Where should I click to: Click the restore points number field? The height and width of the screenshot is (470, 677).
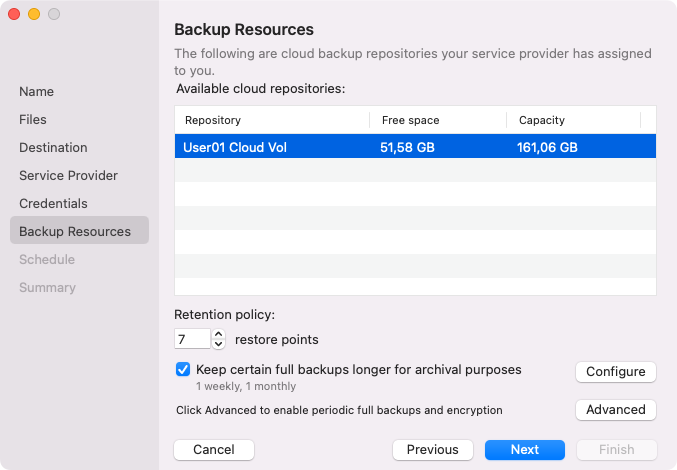[192, 339]
